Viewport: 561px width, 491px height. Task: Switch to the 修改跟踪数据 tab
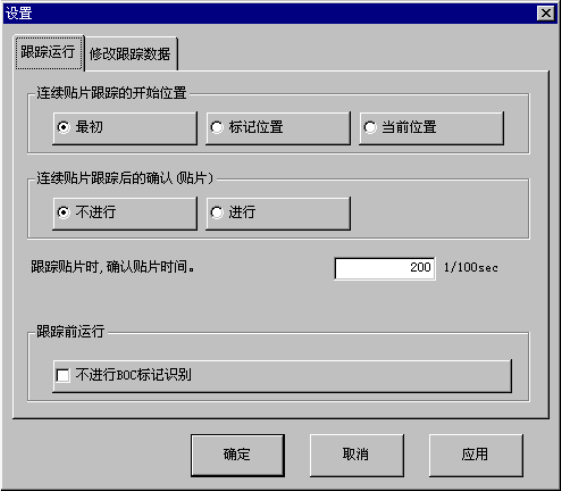click(130, 54)
